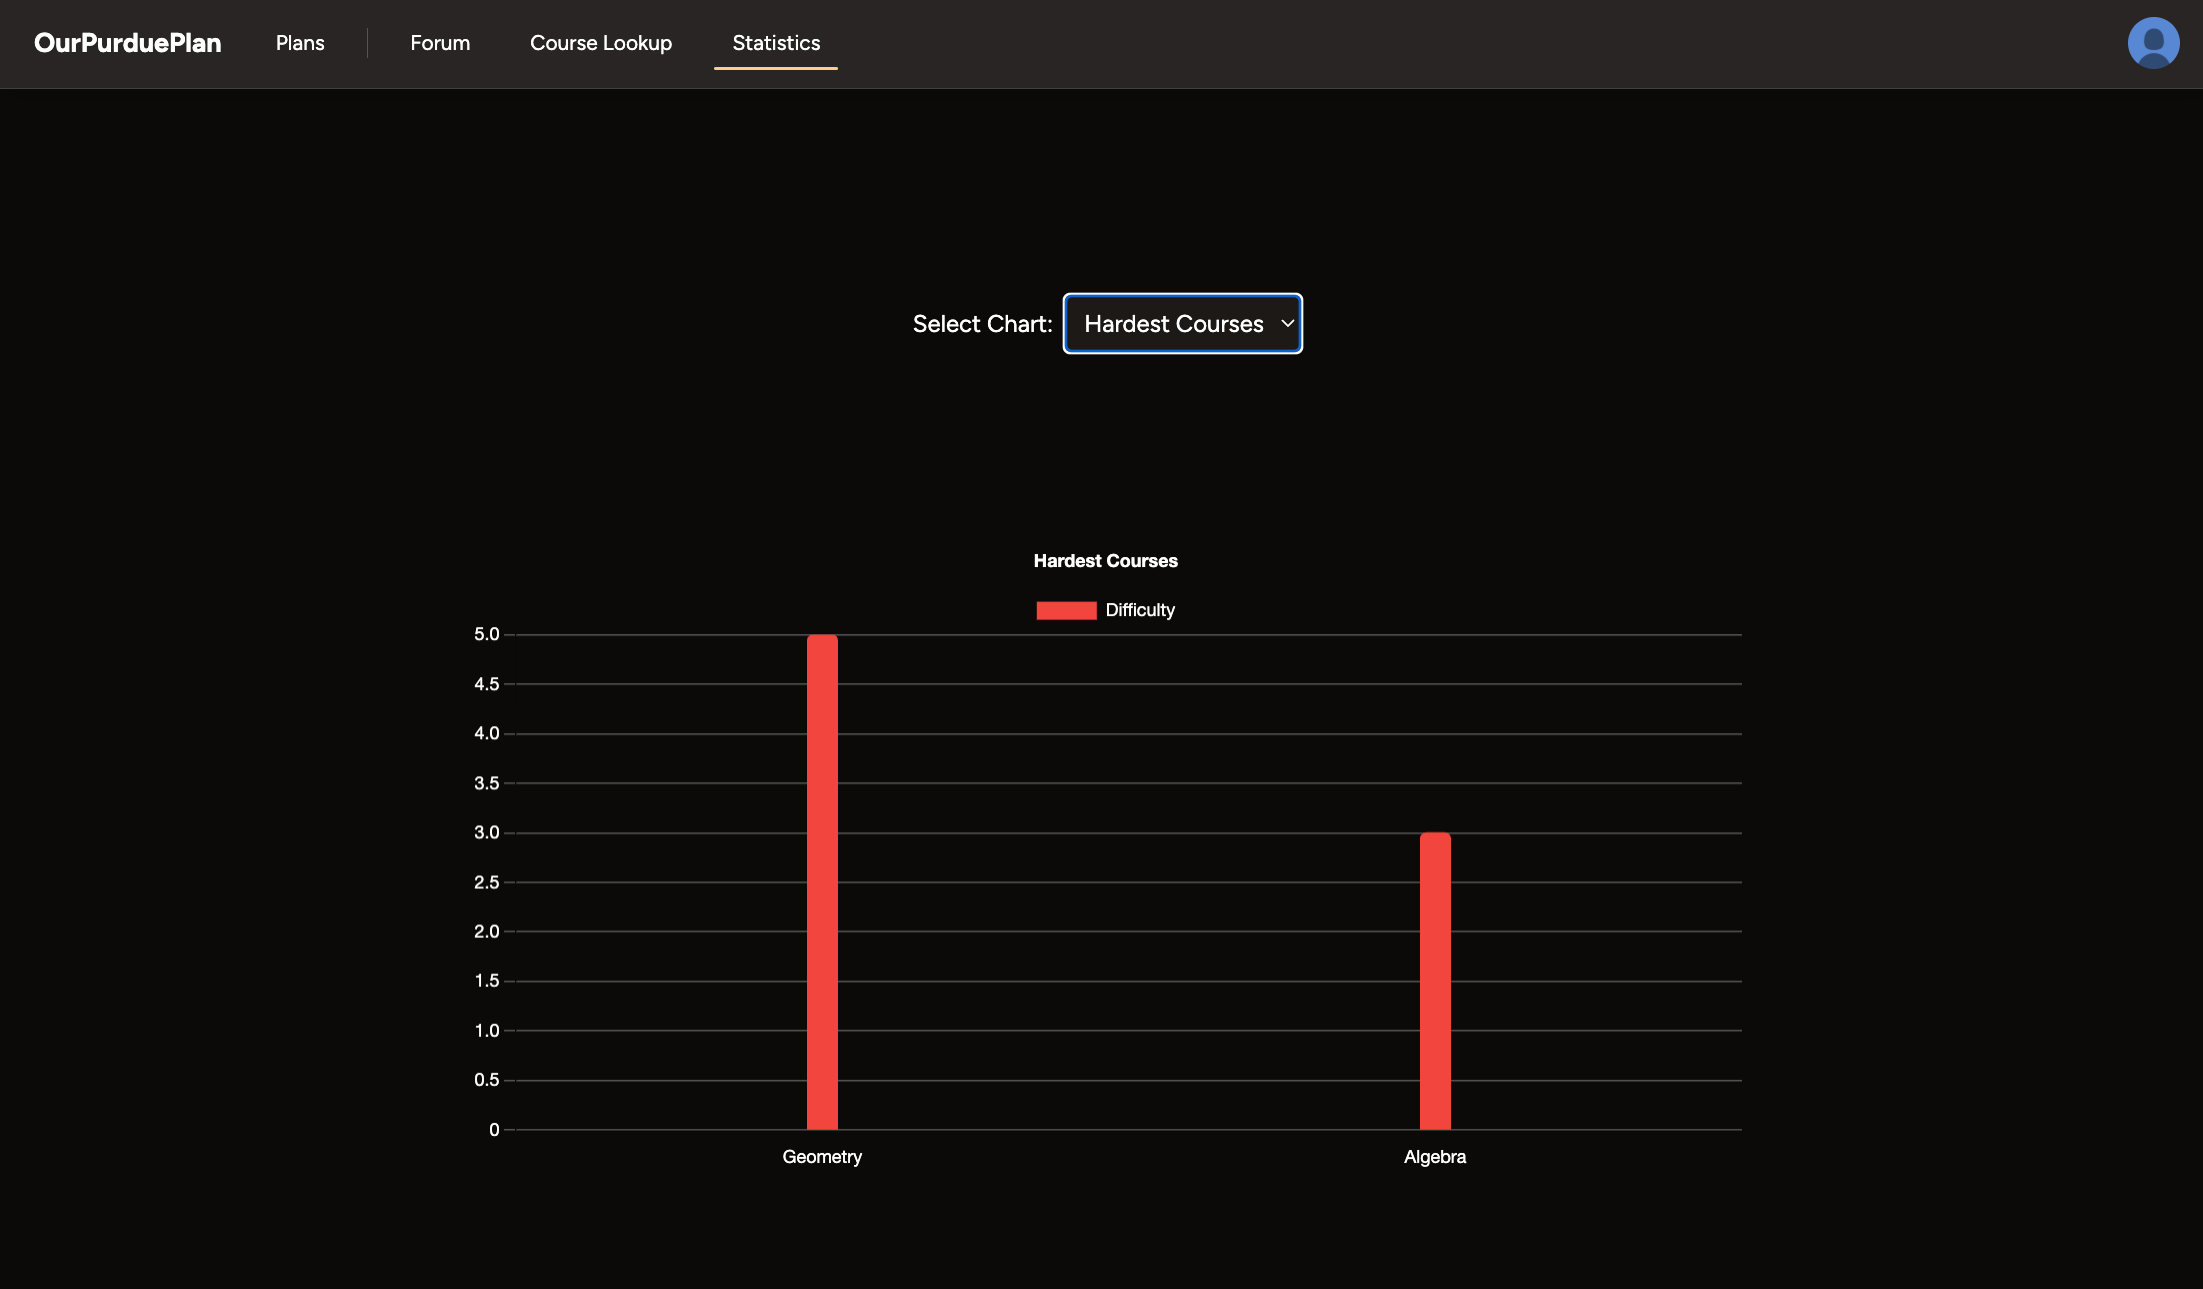
Task: Navigate to Course Lookup
Action: coord(601,43)
